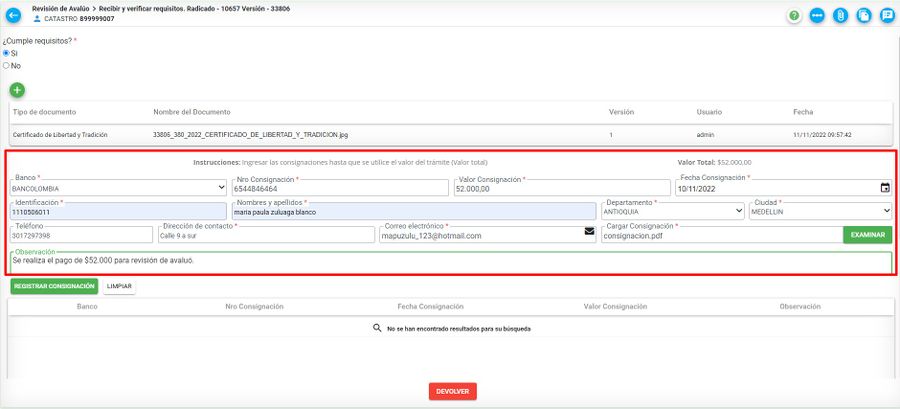Click the Cargar Consignación field consignacion.pdf
This screenshot has width=900, height=409.
(x=721, y=235)
